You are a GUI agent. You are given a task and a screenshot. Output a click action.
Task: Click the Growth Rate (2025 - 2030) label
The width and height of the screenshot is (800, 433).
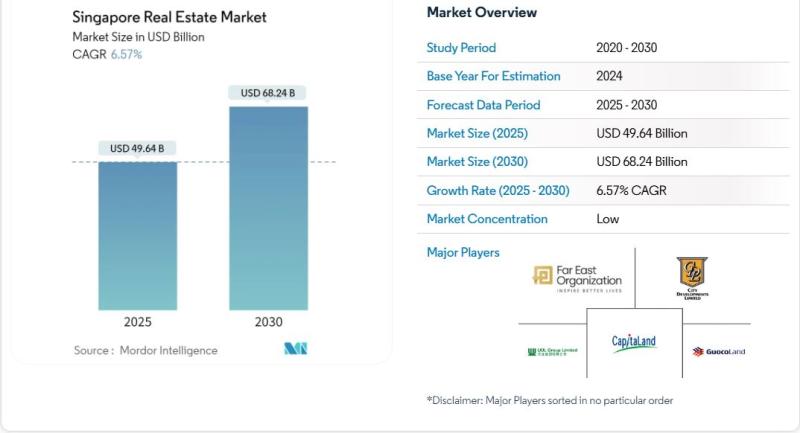click(498, 190)
